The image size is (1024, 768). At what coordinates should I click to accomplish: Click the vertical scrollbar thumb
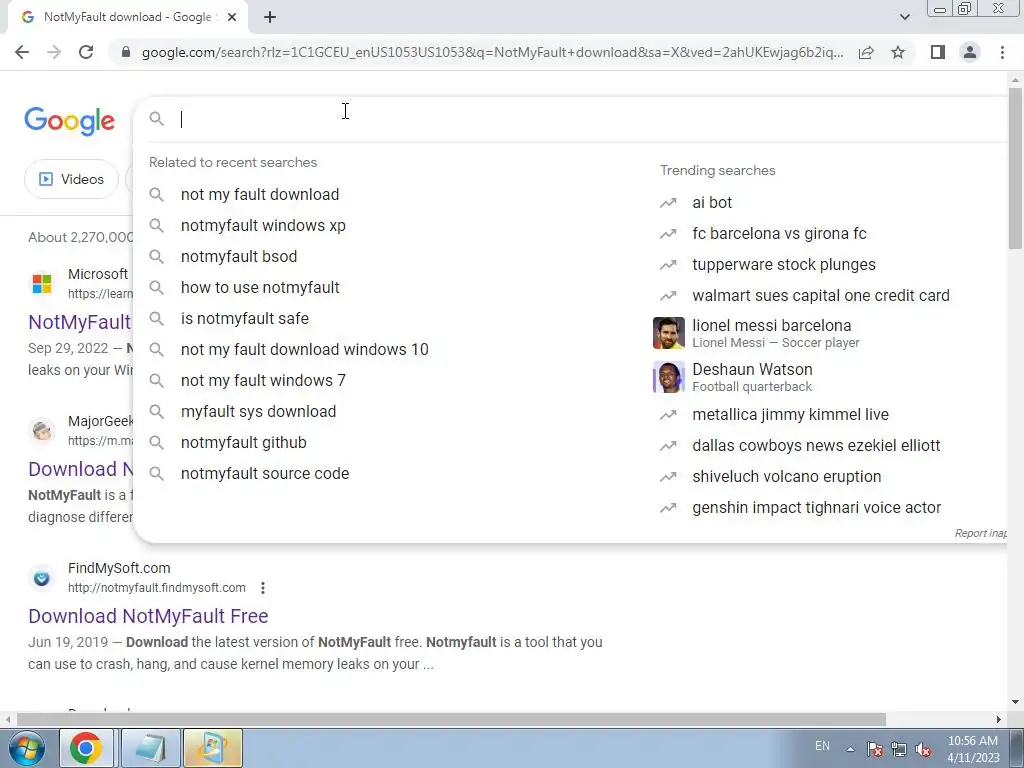tap(1016, 167)
